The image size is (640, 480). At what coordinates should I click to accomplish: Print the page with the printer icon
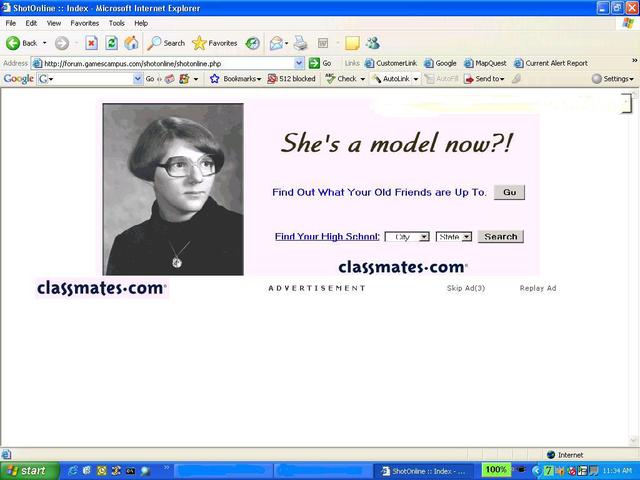[301, 43]
